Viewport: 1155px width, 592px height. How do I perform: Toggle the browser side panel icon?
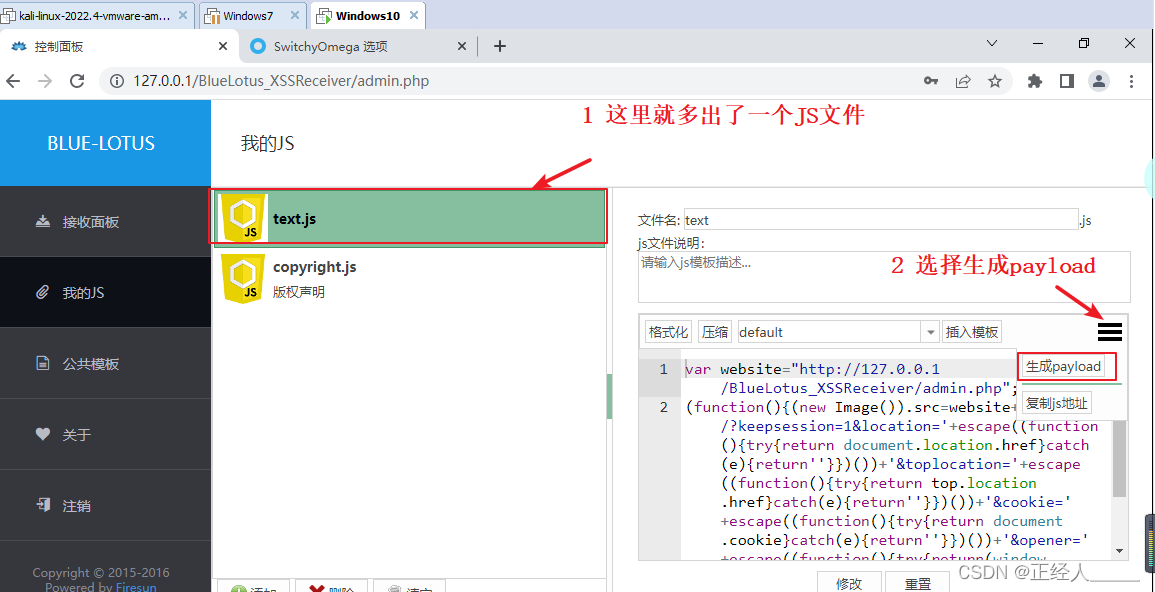click(1067, 81)
